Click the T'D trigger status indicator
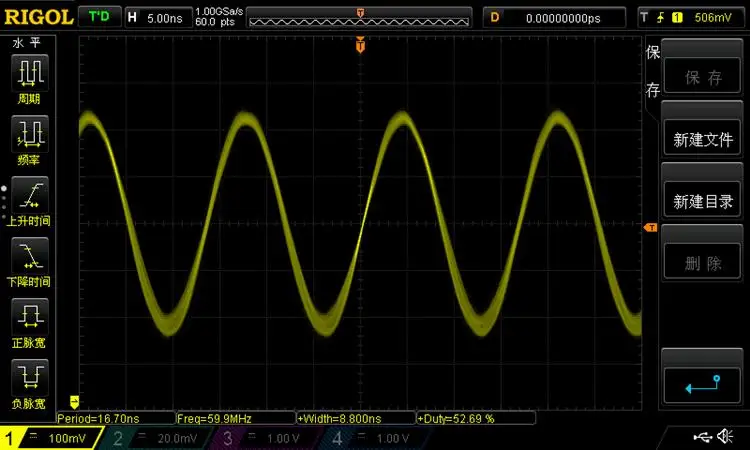This screenshot has width=750, height=450. click(99, 17)
